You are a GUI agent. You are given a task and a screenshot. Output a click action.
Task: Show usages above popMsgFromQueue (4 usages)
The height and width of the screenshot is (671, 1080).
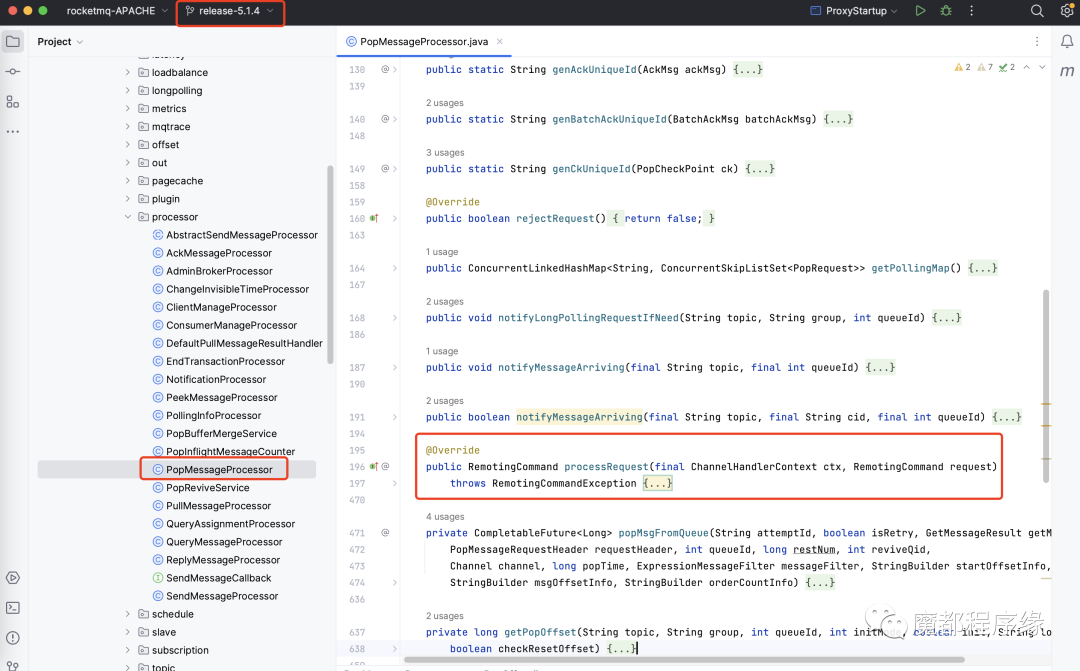click(445, 517)
